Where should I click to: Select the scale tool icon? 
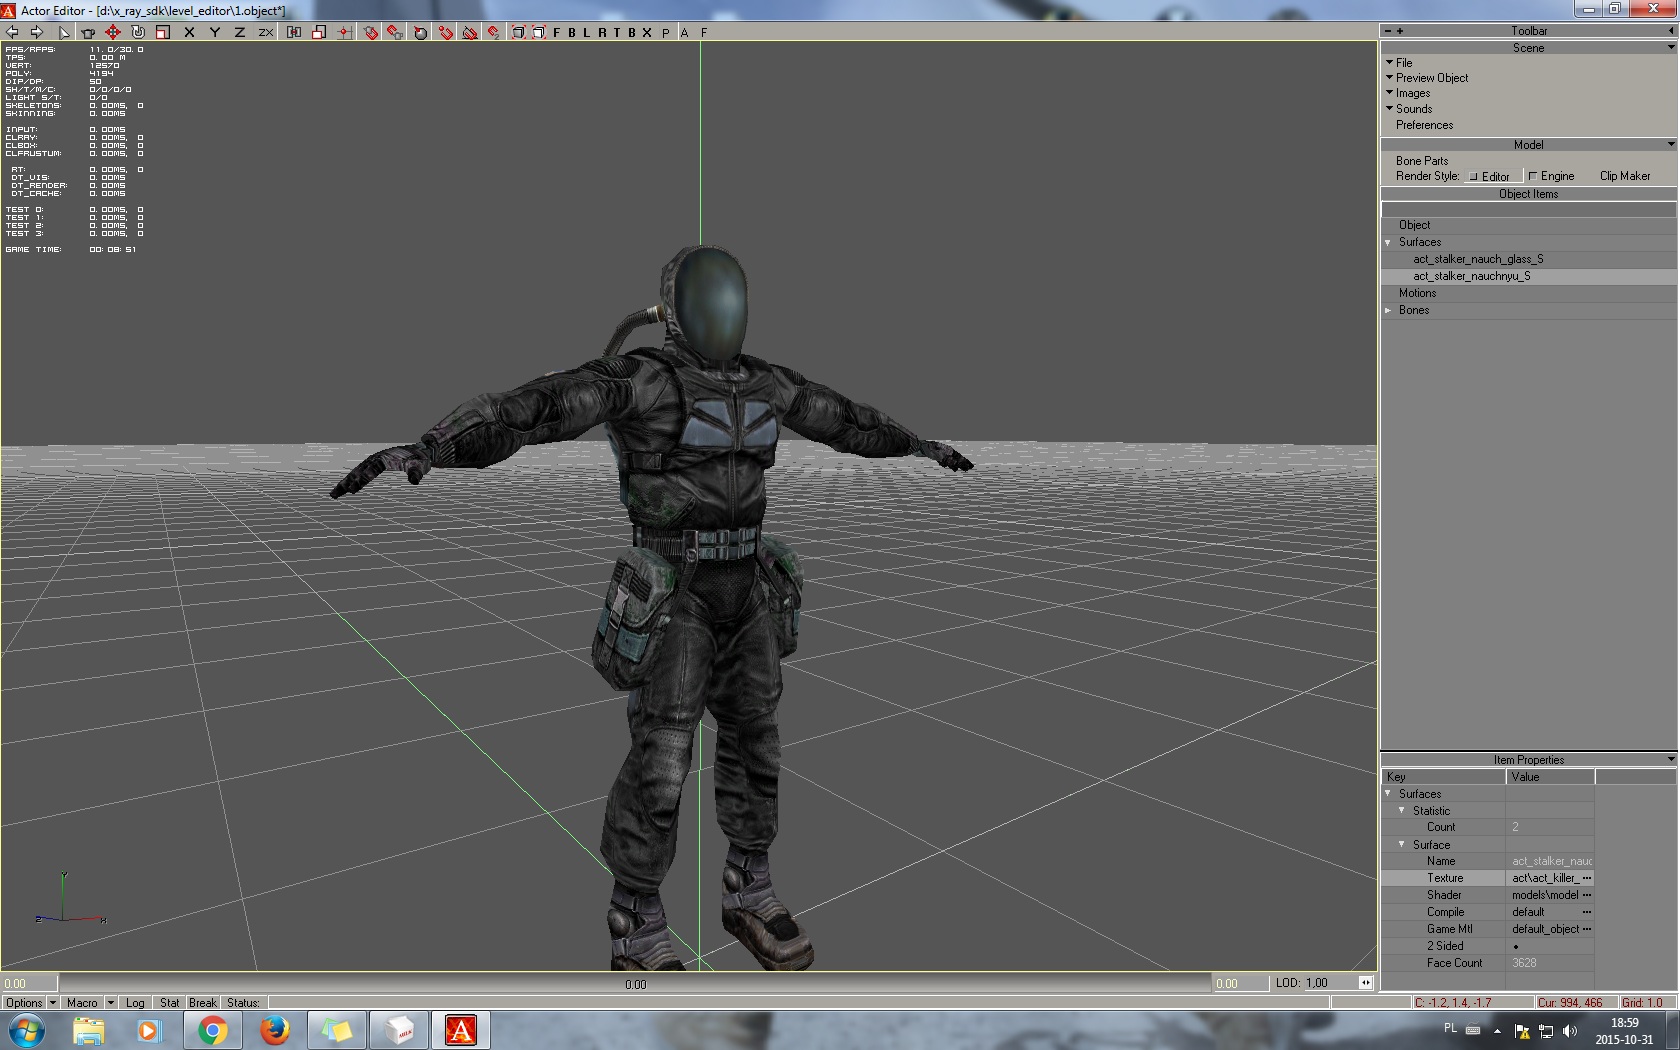pos(163,32)
